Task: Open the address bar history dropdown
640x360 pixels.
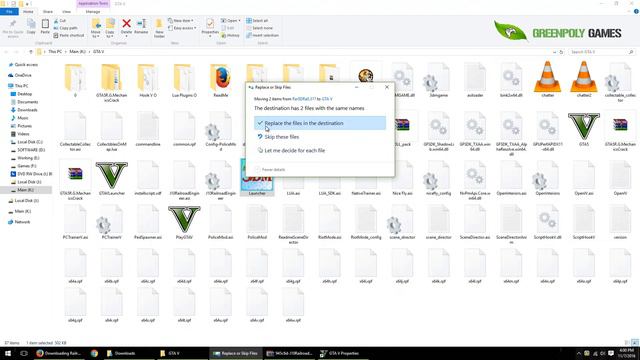Action: [554, 52]
